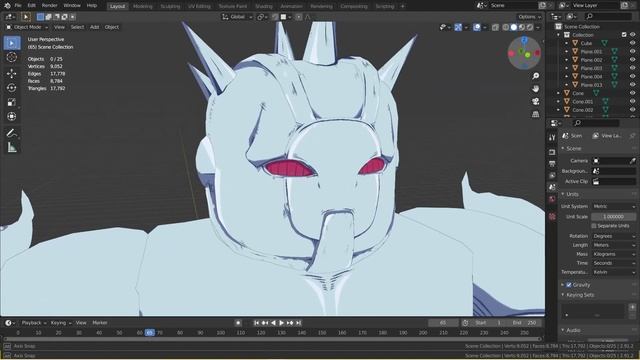Click the eyedropper next to Camera field
This screenshot has width=640, height=360.
(632, 161)
